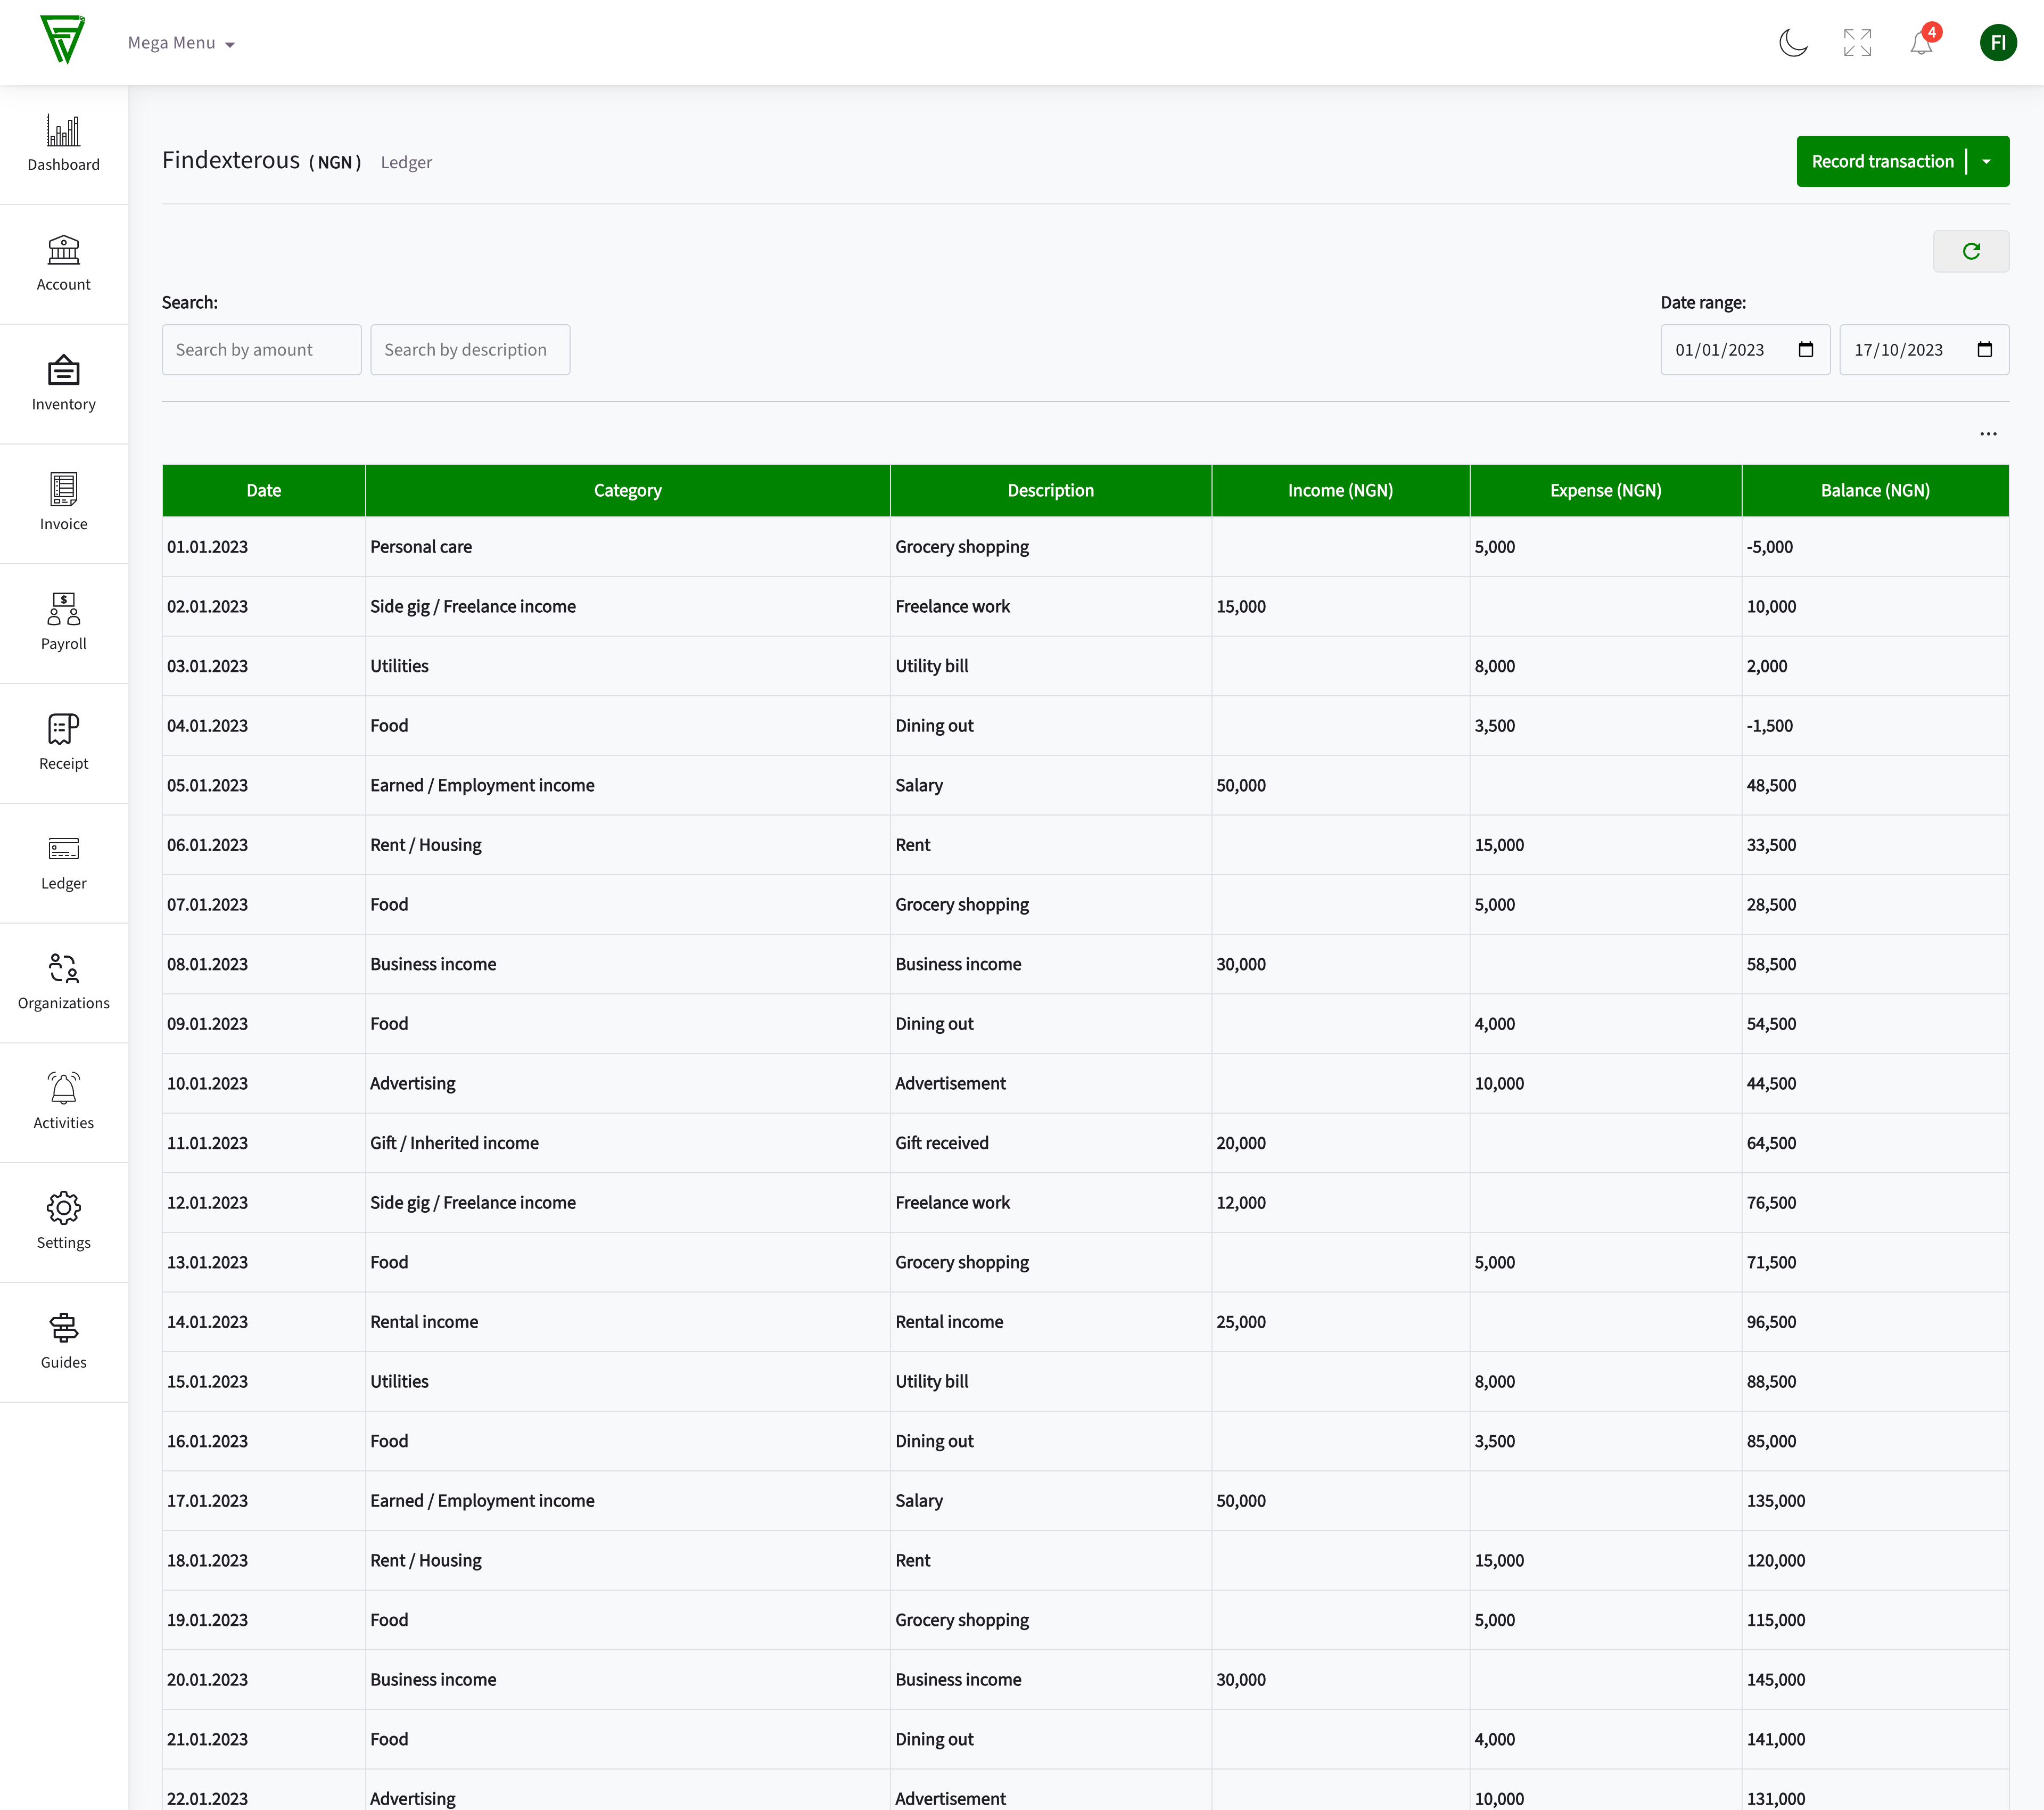Open the Dashboard sidebar icon
The image size is (2044, 1810).
[63, 144]
